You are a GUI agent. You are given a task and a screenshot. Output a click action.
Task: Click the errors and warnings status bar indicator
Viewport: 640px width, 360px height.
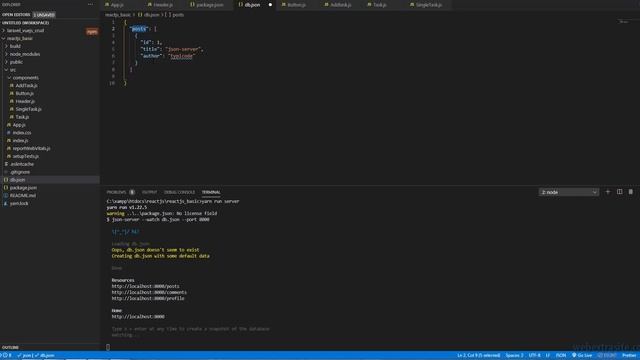[x=7, y=356]
